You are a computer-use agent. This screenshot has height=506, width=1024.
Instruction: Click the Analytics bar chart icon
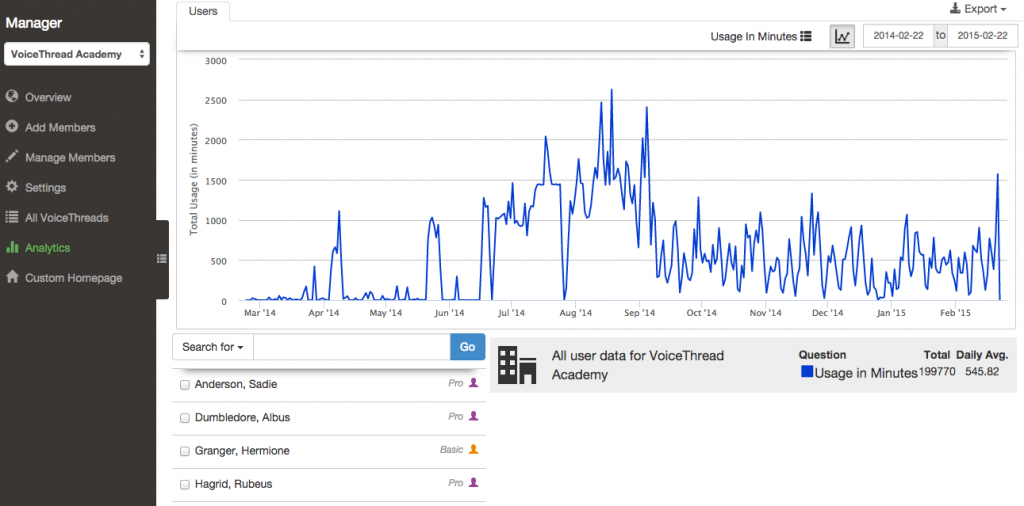pyautogui.click(x=11, y=247)
